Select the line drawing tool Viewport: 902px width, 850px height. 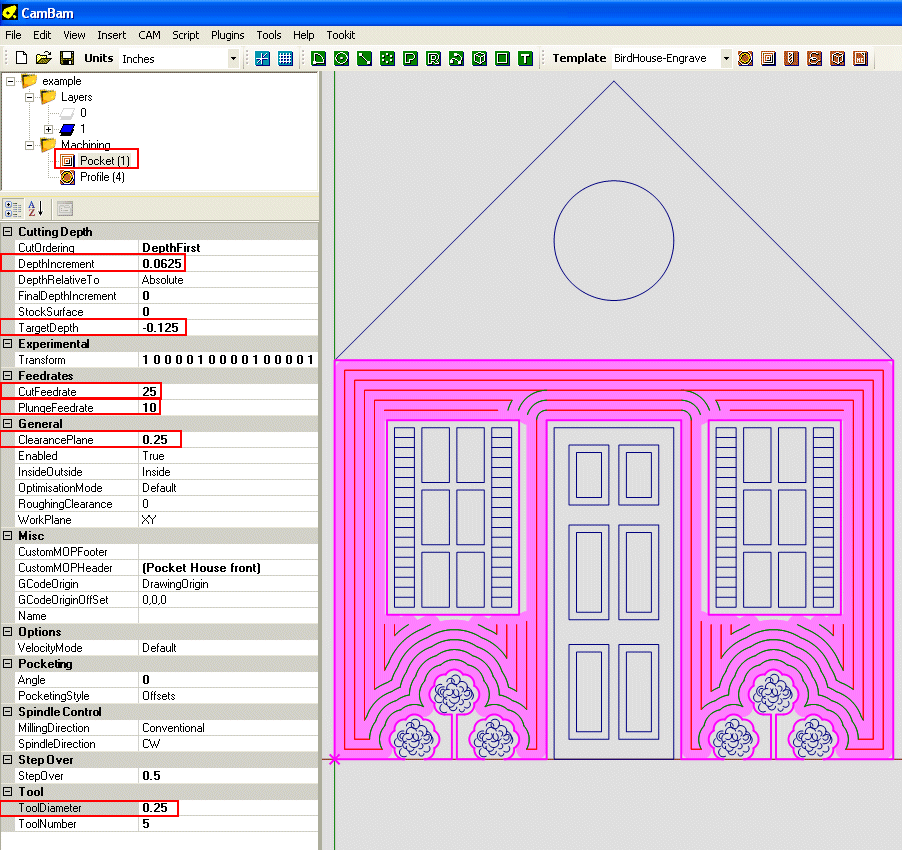[x=364, y=59]
